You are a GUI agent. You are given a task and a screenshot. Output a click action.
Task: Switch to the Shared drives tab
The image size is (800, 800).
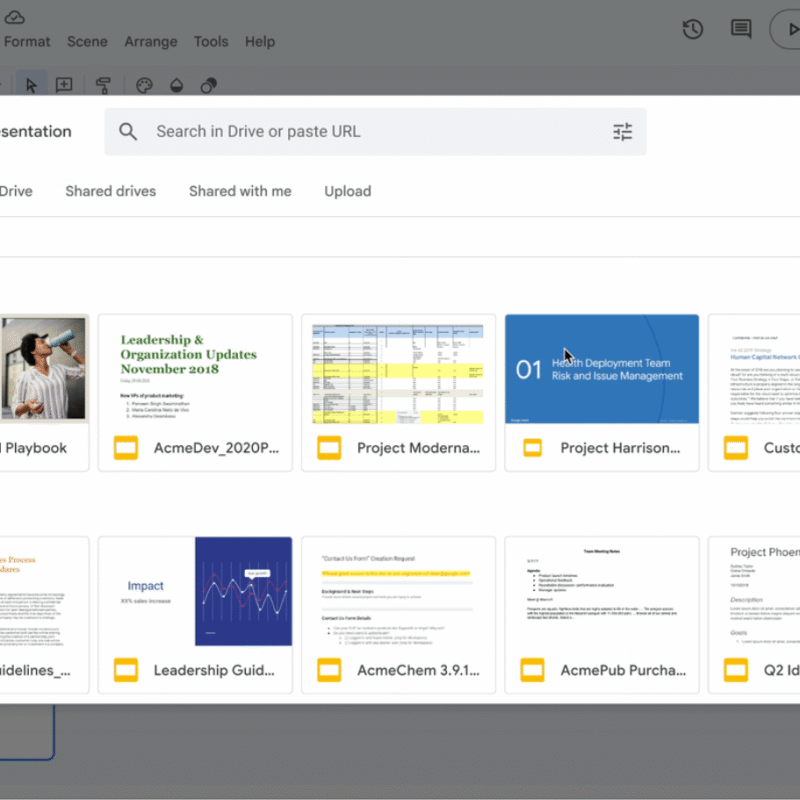110,191
